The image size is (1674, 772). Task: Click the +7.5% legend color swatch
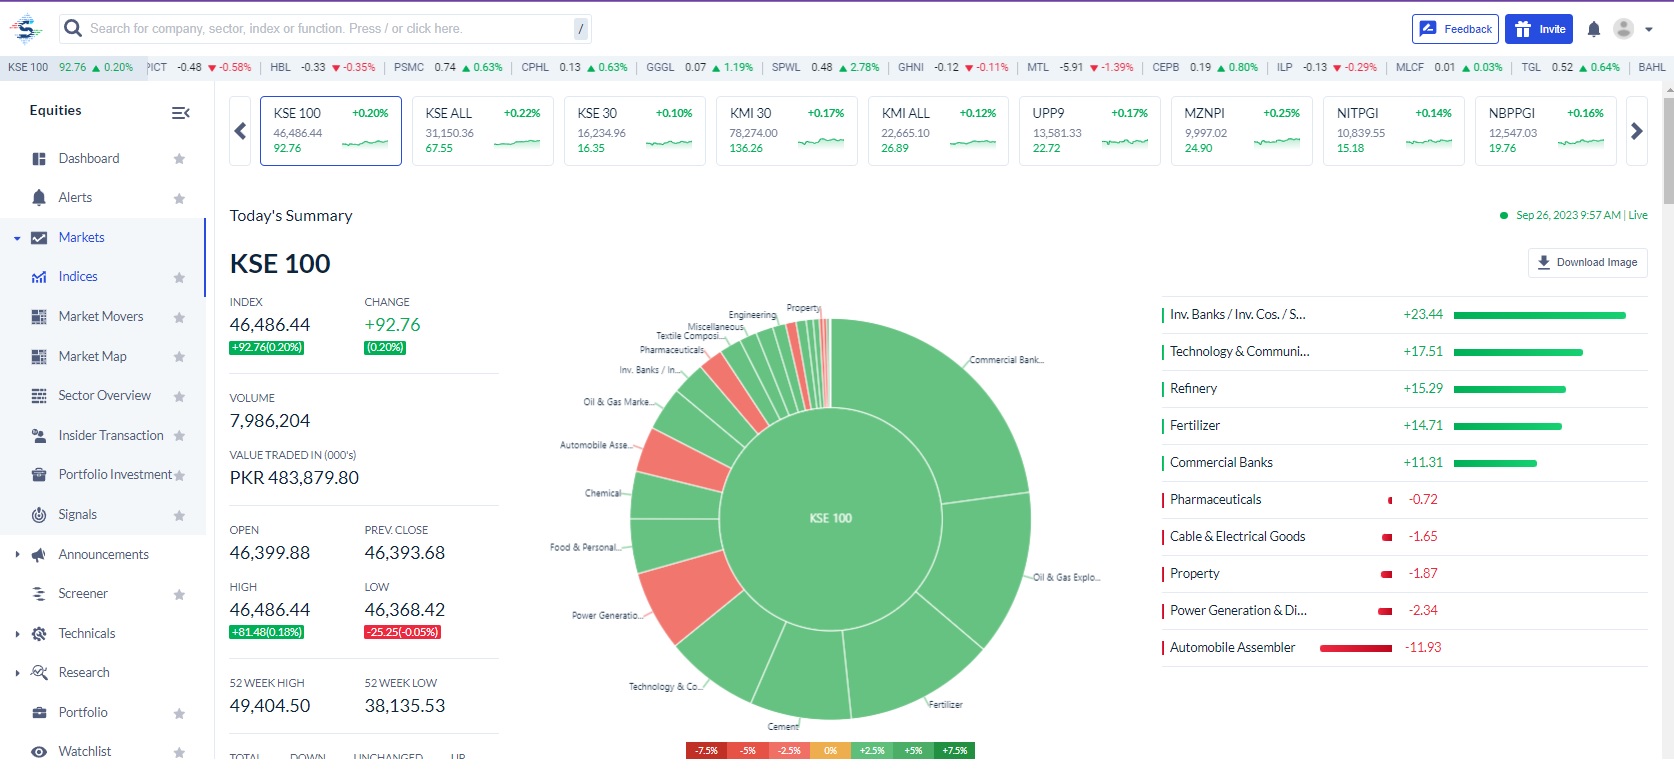click(x=954, y=751)
